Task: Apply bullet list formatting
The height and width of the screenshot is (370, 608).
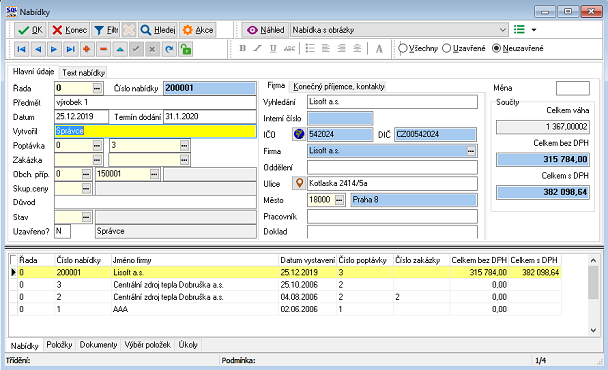Action: click(310, 48)
